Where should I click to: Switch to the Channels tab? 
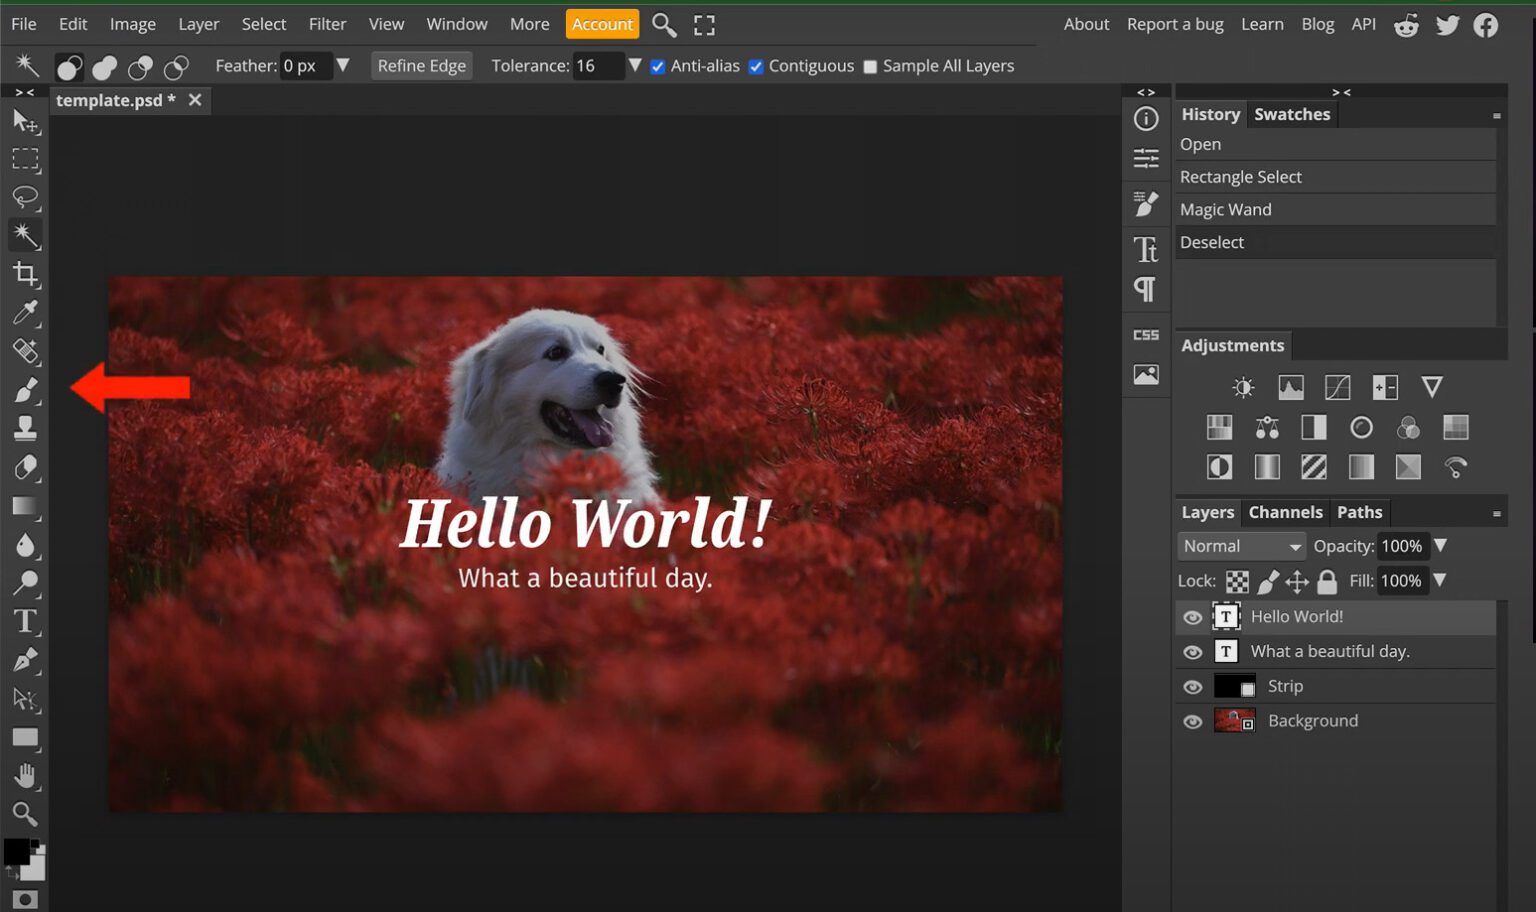1285,511
